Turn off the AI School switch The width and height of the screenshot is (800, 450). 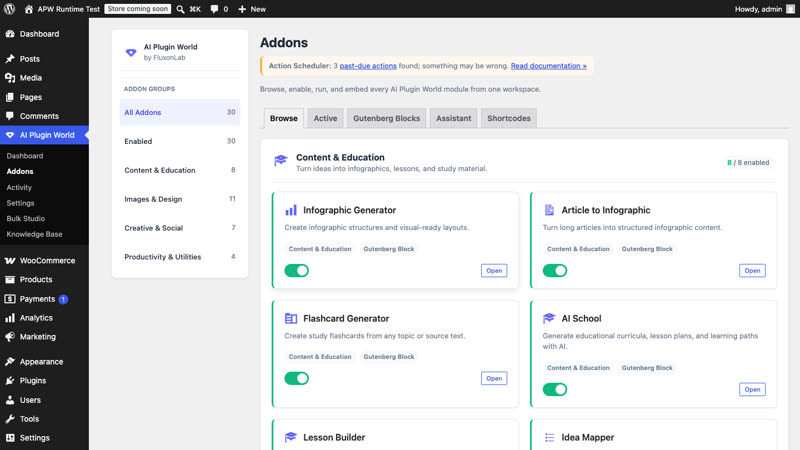coord(555,390)
